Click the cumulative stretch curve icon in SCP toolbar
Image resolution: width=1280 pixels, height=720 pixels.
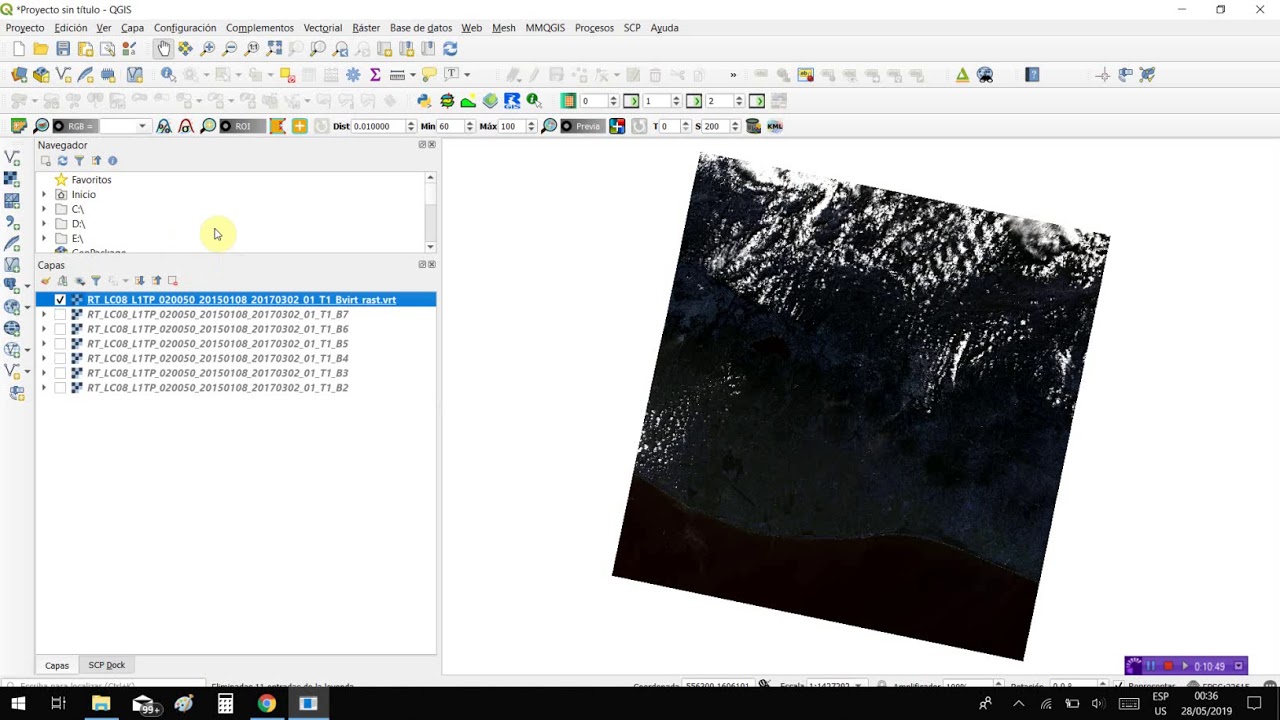tap(164, 126)
